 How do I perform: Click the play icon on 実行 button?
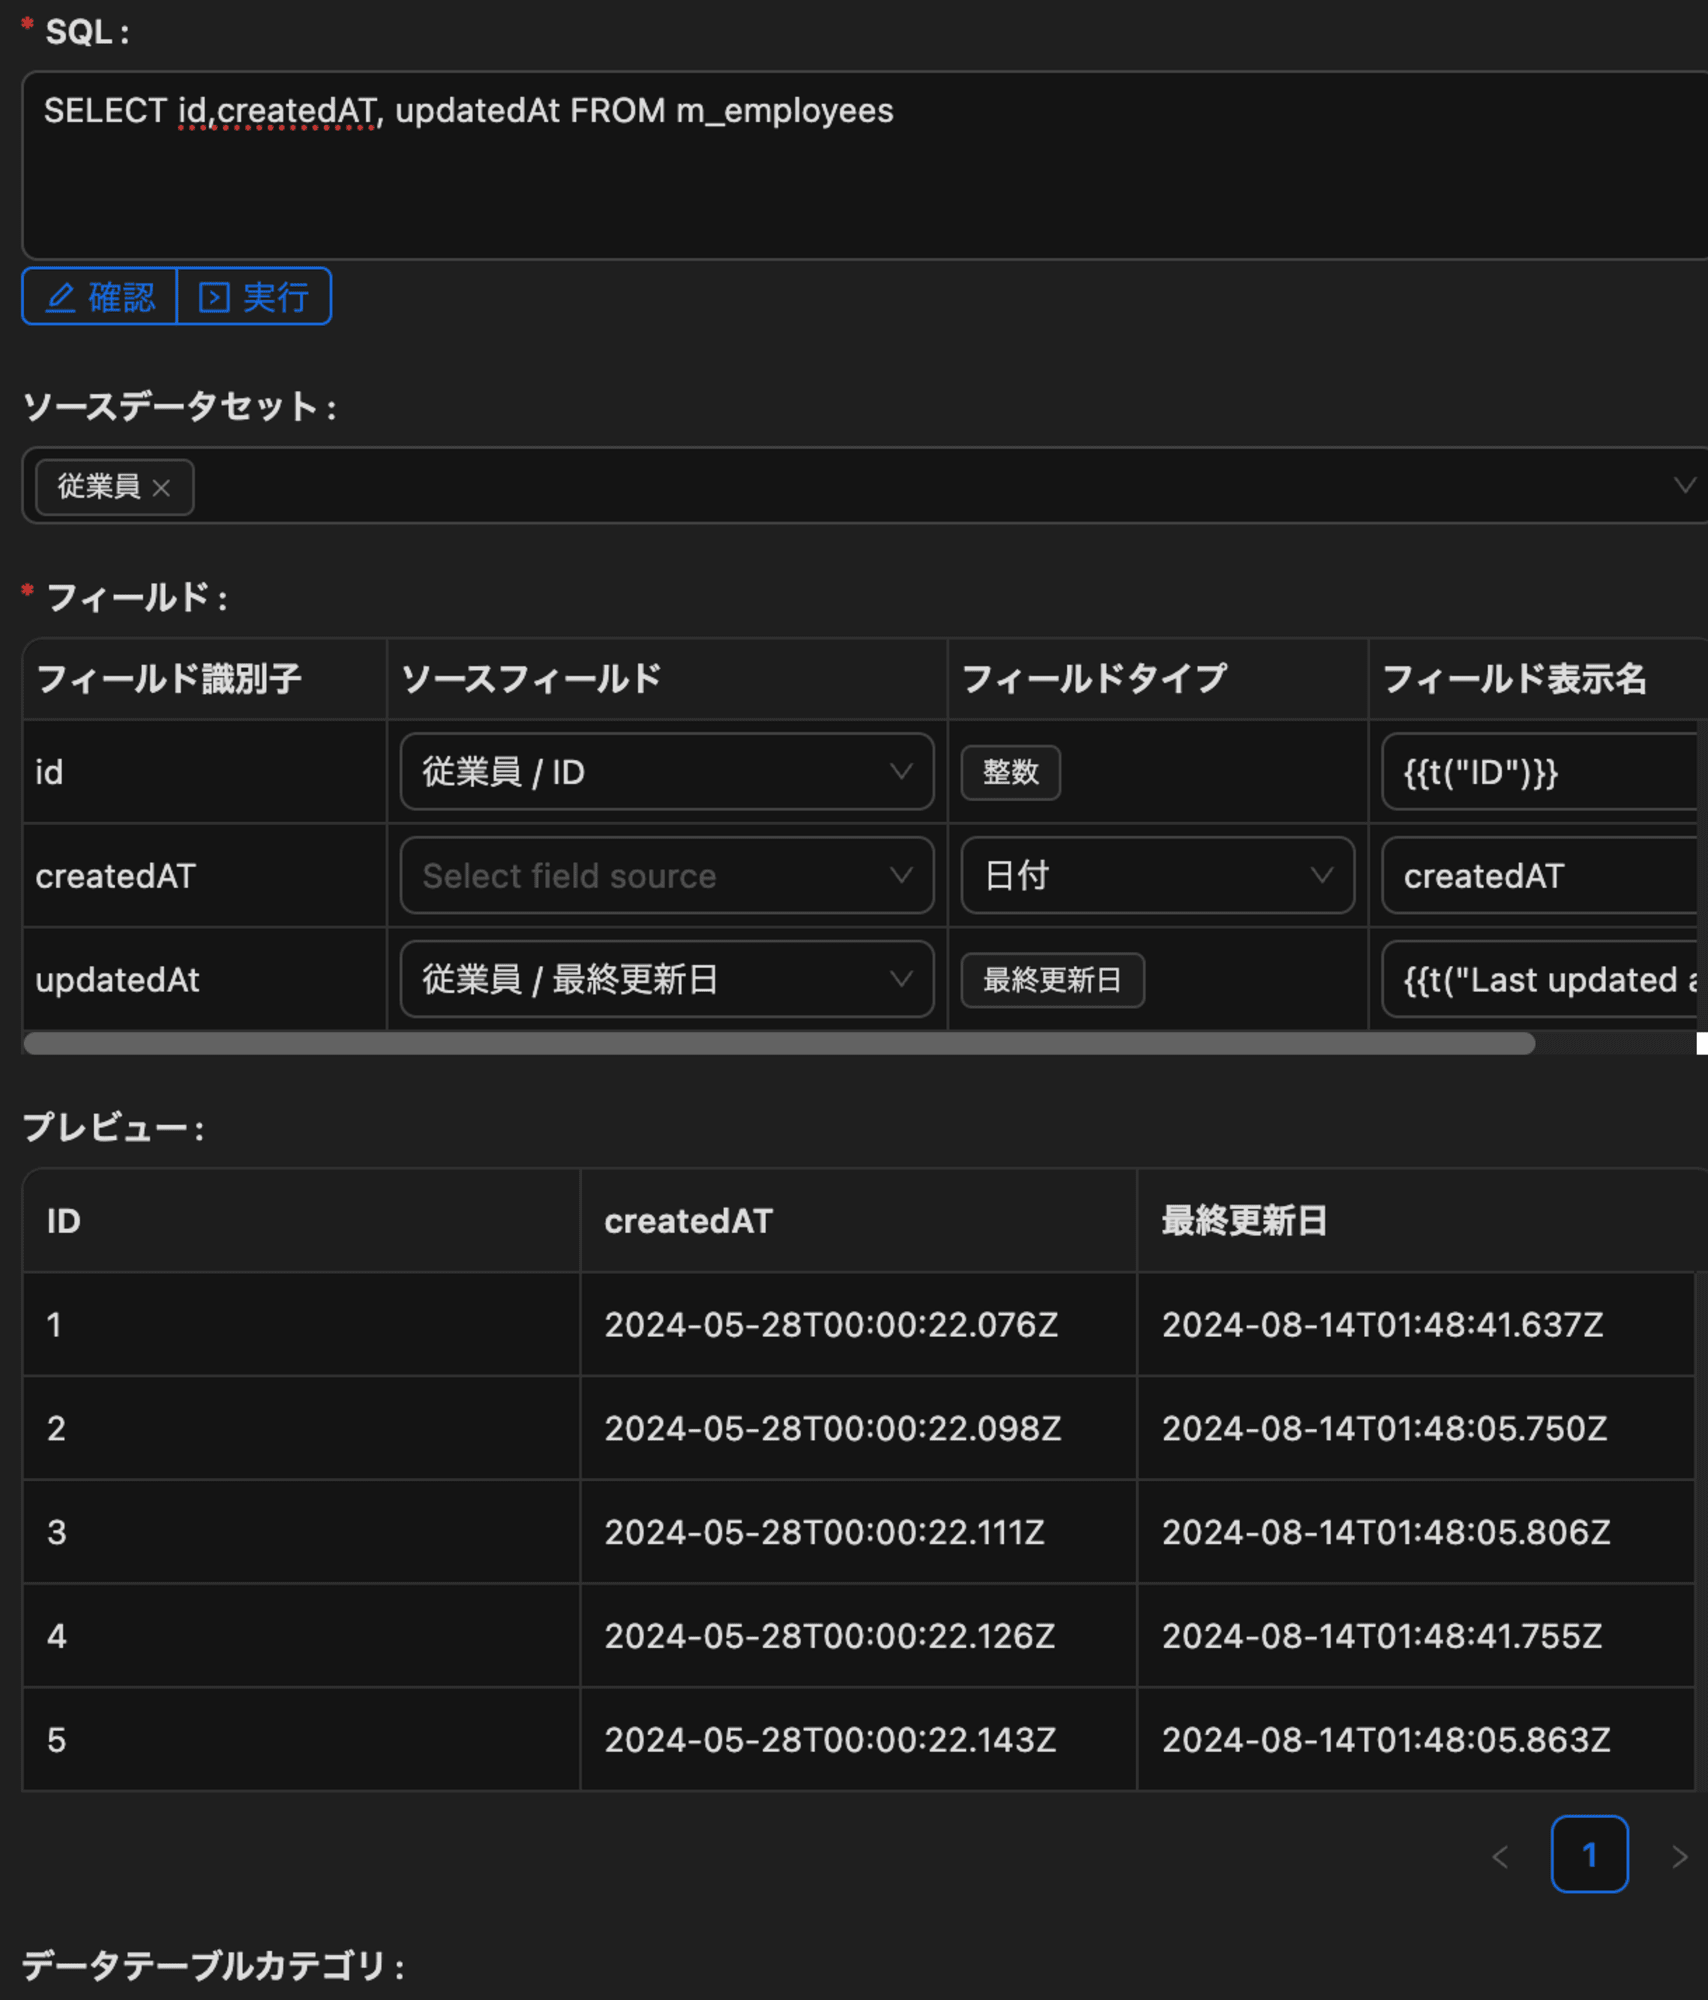(214, 297)
